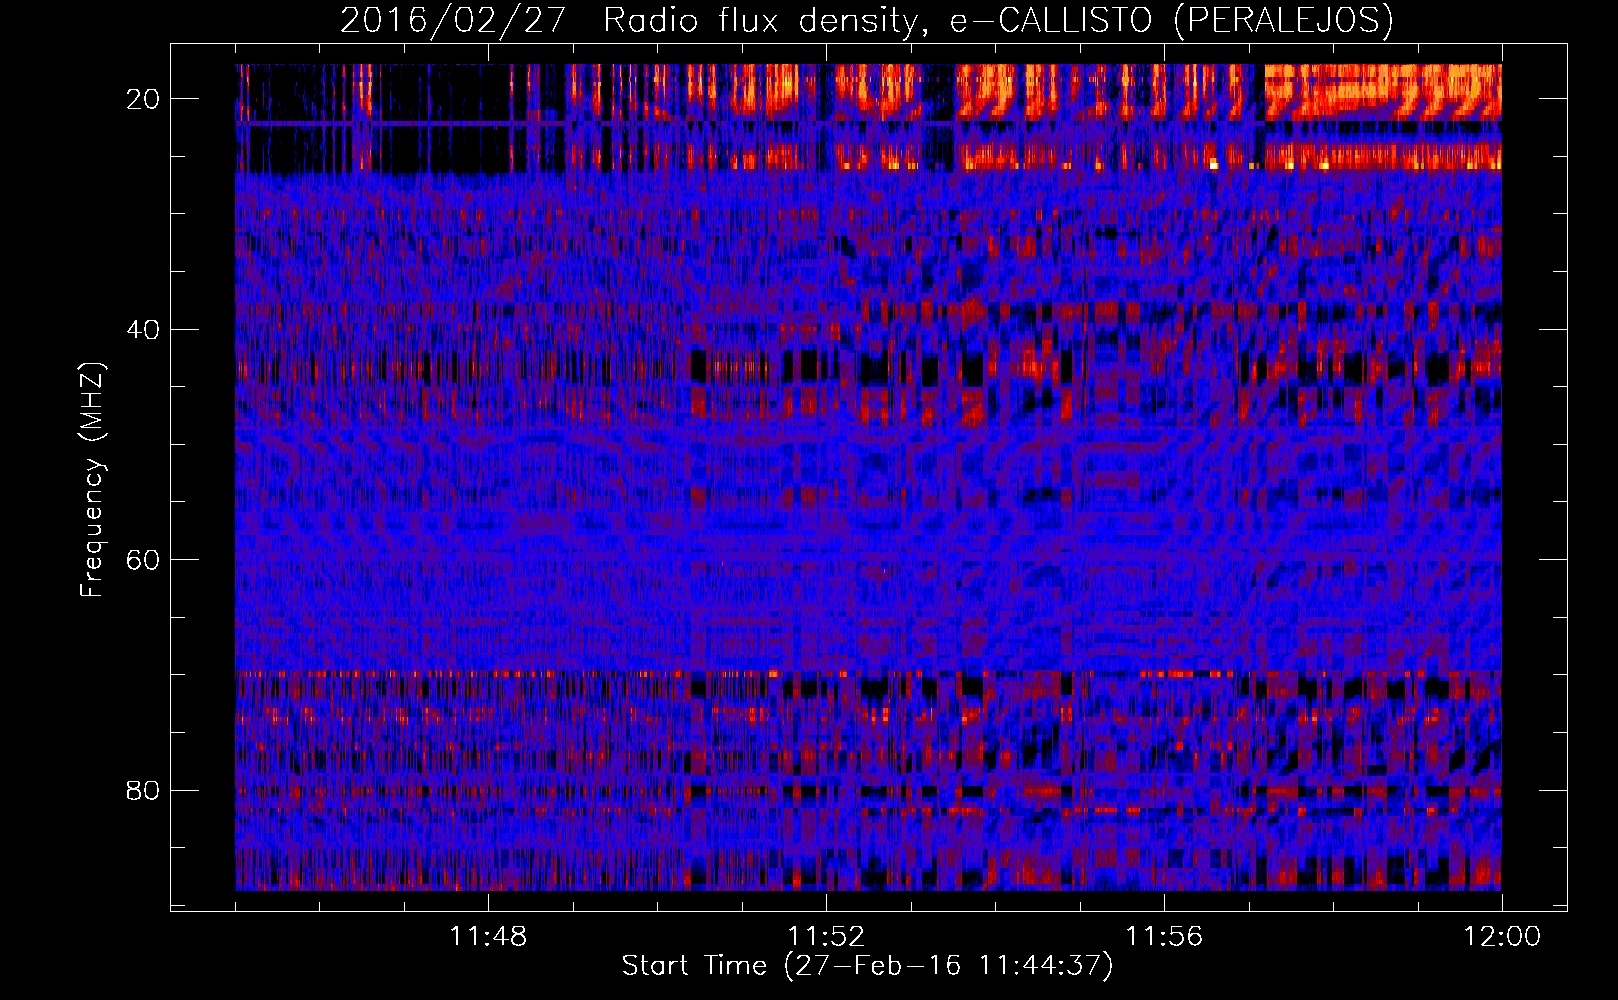Click the 80 MHz frequency tick label

144,791
